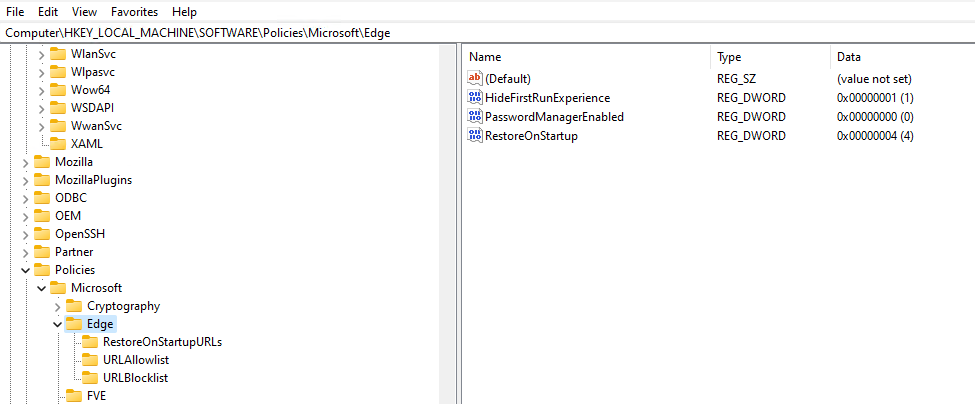Click the Mozilla key folder icon
Screen dimensions: 975x404
[41, 162]
